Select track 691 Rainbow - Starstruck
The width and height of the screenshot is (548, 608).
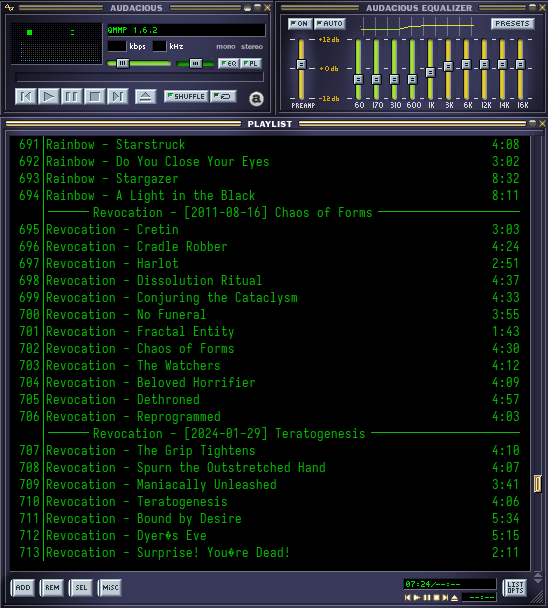[x=270, y=145]
